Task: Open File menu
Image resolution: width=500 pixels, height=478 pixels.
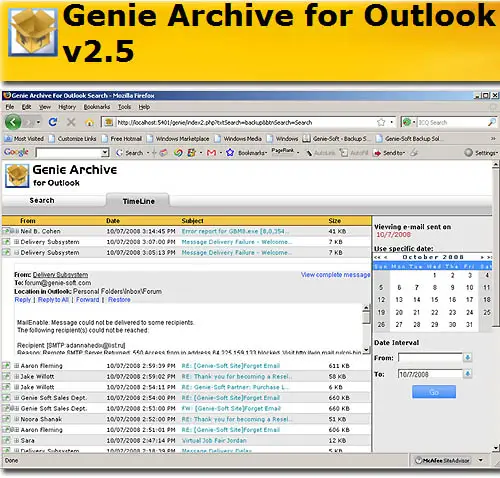Action: click(10, 107)
